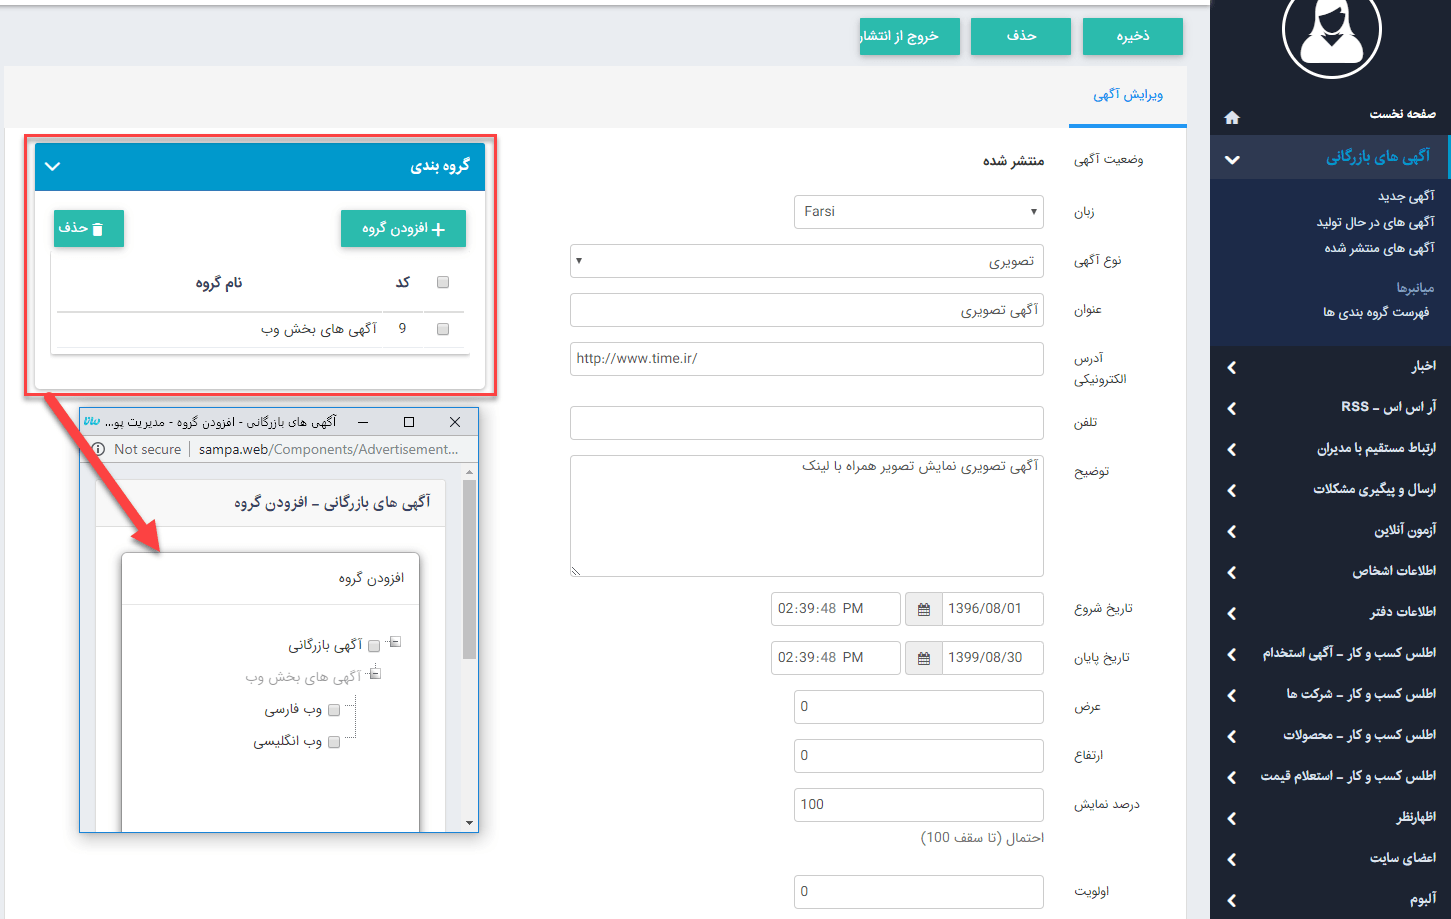Click the plus icon on افزودن گروه button

pyautogui.click(x=438, y=228)
